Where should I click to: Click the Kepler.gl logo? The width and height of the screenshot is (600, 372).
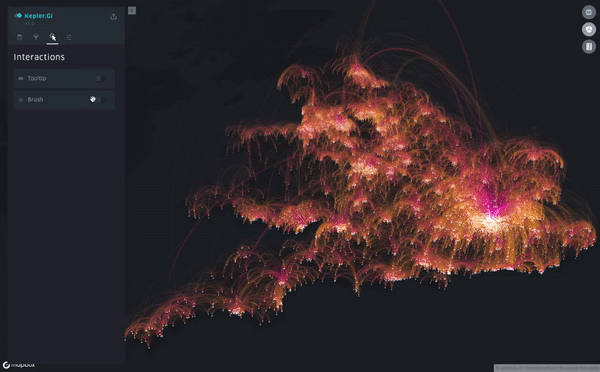[x=33, y=16]
